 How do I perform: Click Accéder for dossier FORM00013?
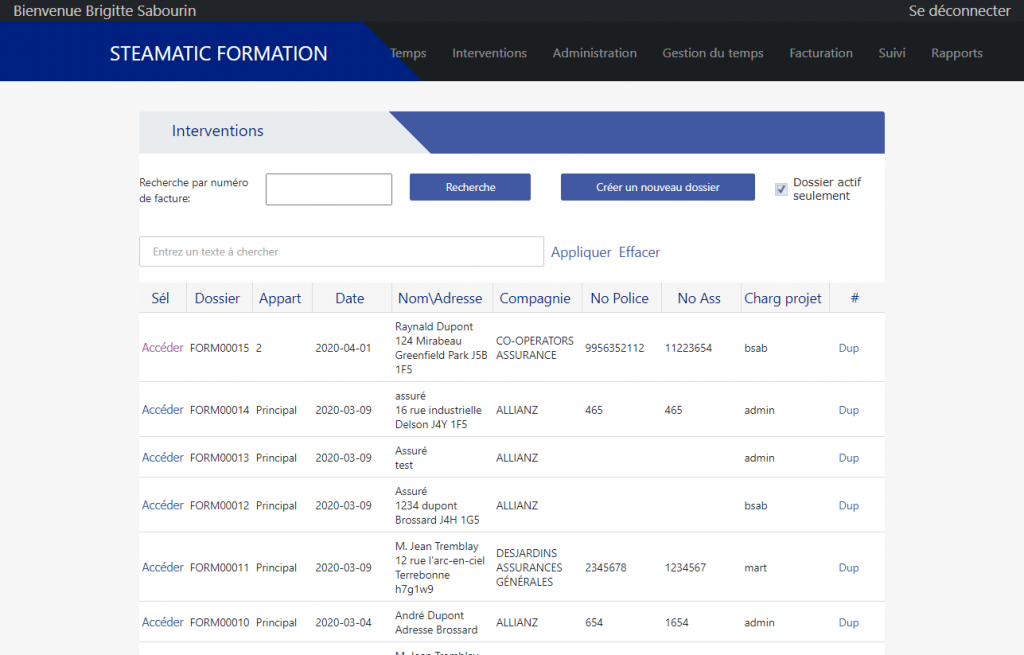[163, 458]
